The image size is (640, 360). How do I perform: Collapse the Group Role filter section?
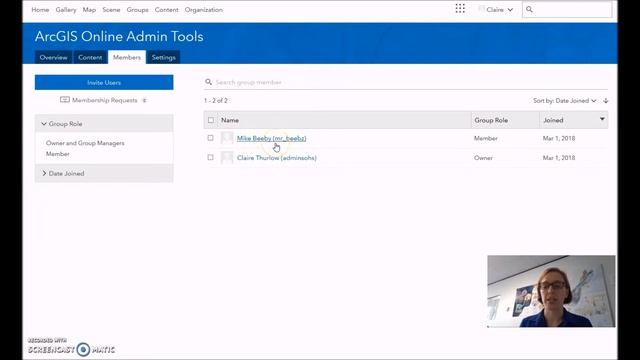click(x=104, y=124)
